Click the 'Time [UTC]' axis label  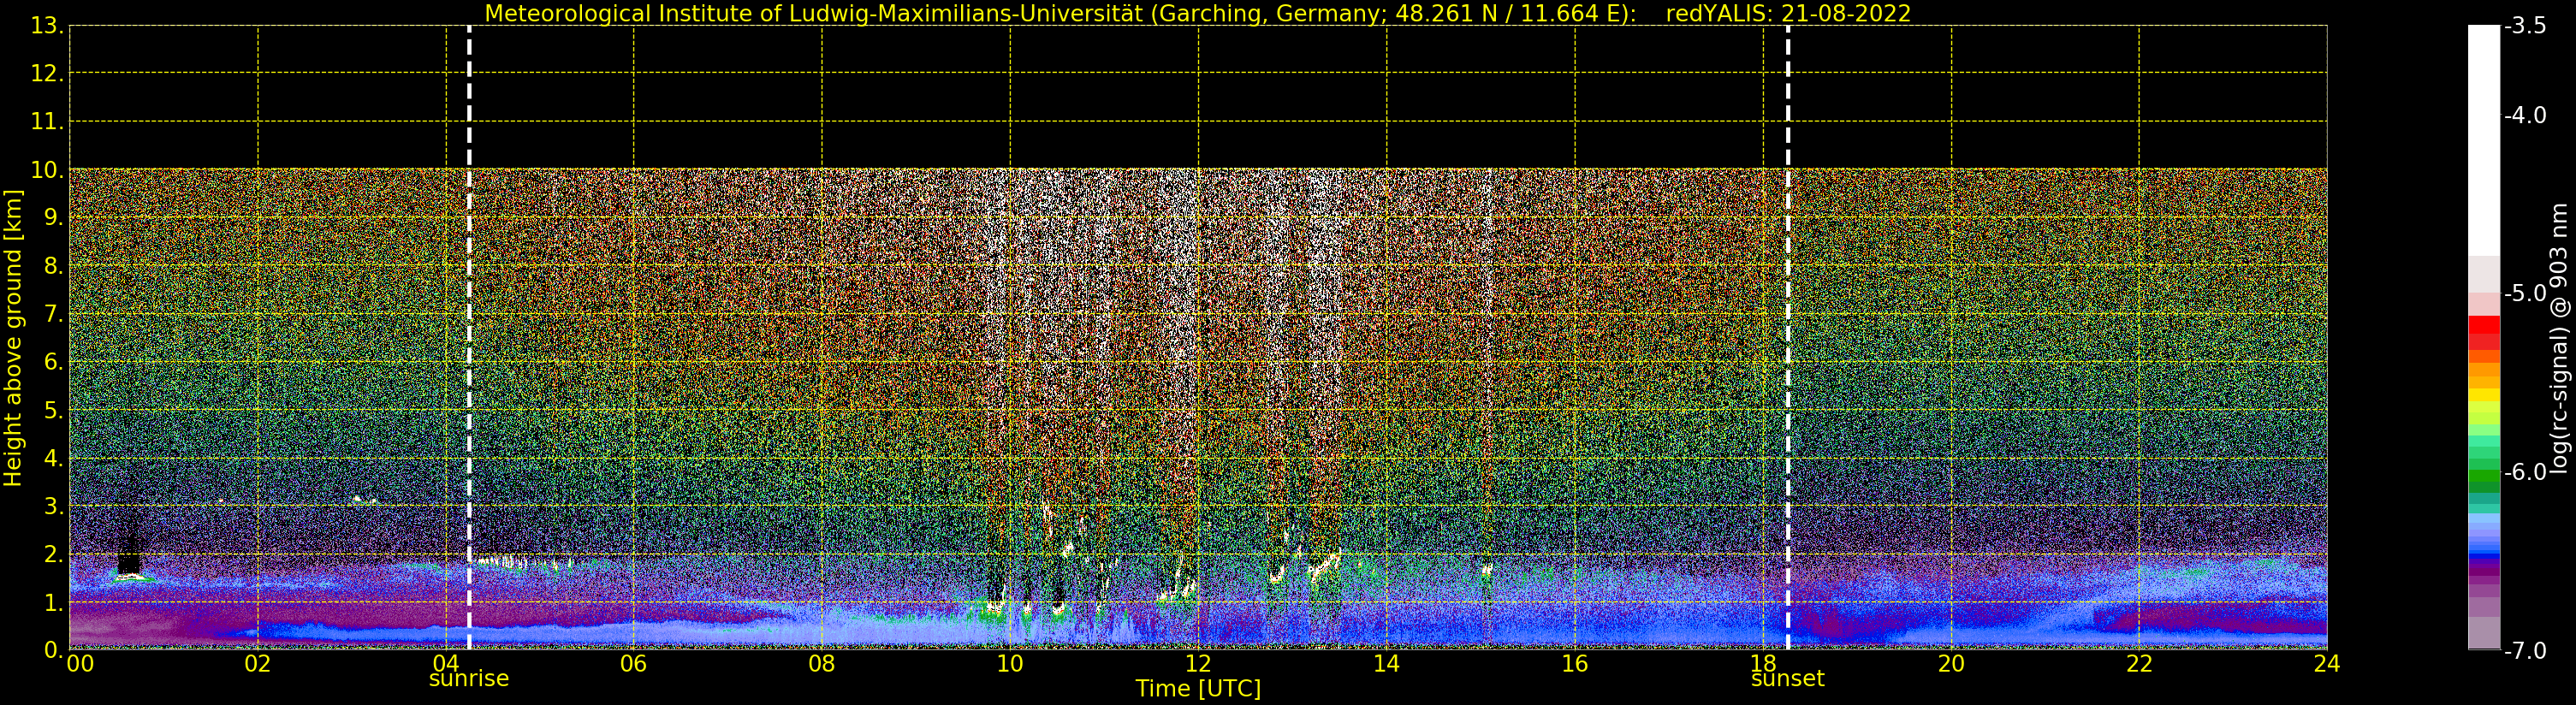pos(1198,689)
